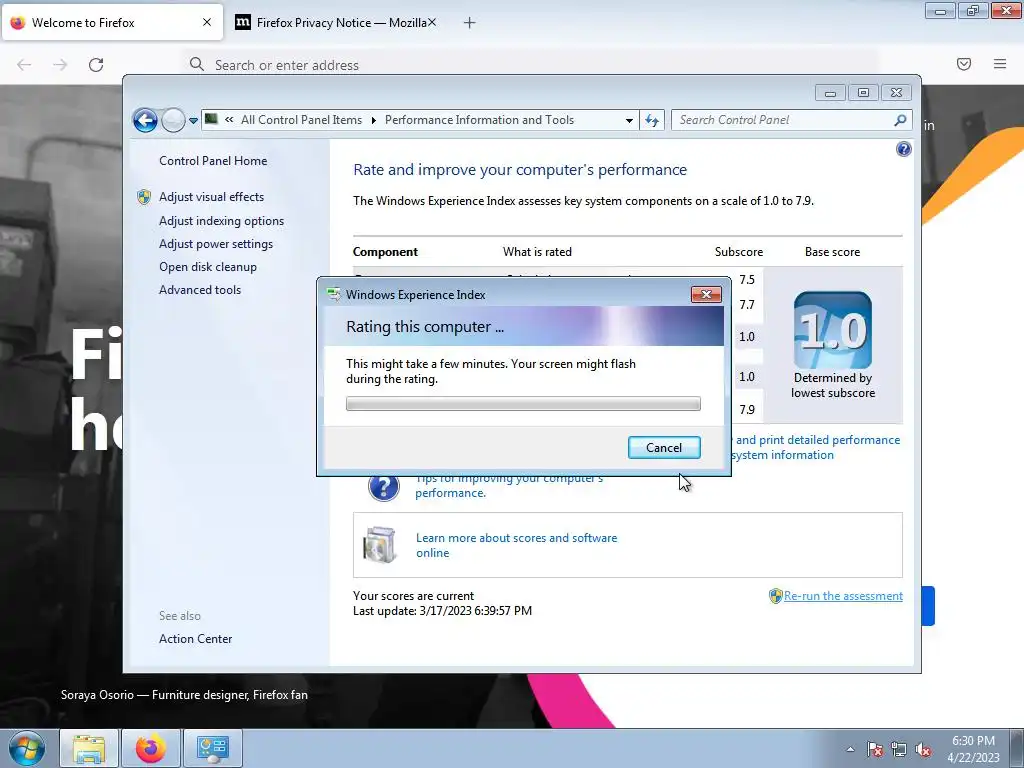
Task: Reload the Firefox page
Action: click(x=96, y=65)
